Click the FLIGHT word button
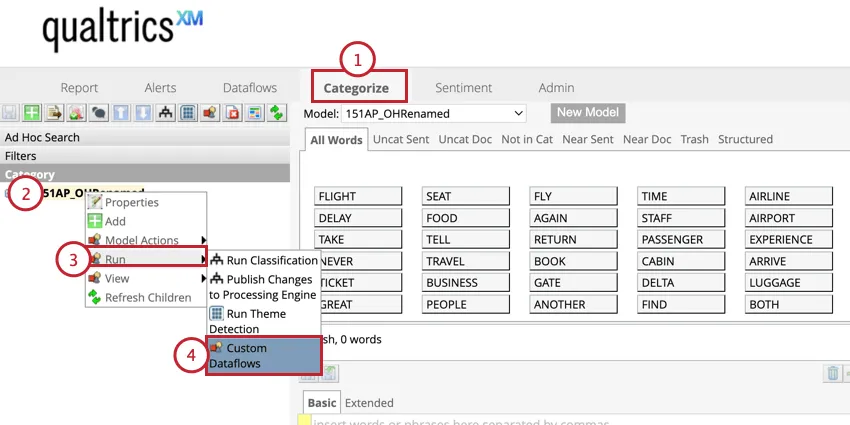850x425 pixels. 358,196
